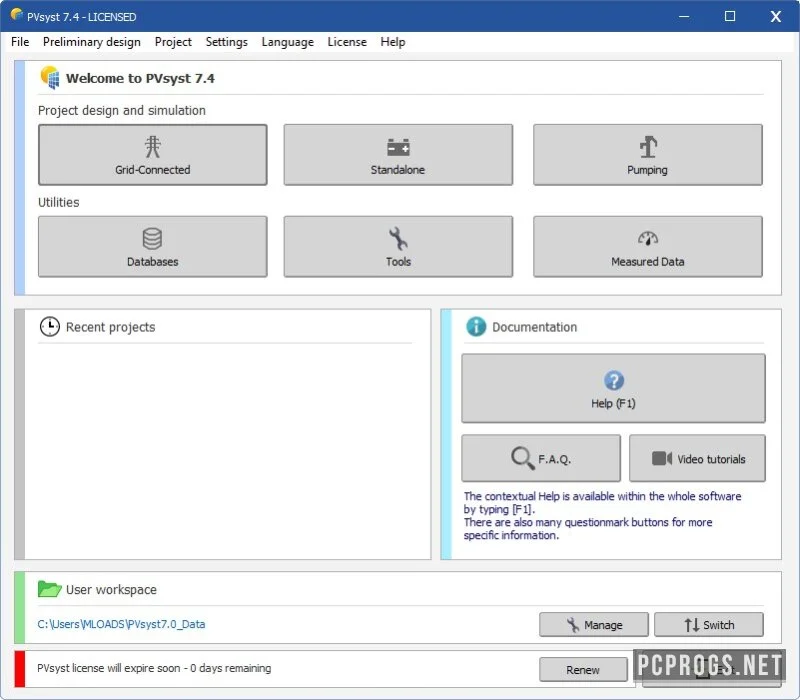Image resolution: width=800 pixels, height=700 pixels.
Task: Open the Language menu
Action: click(x=288, y=42)
